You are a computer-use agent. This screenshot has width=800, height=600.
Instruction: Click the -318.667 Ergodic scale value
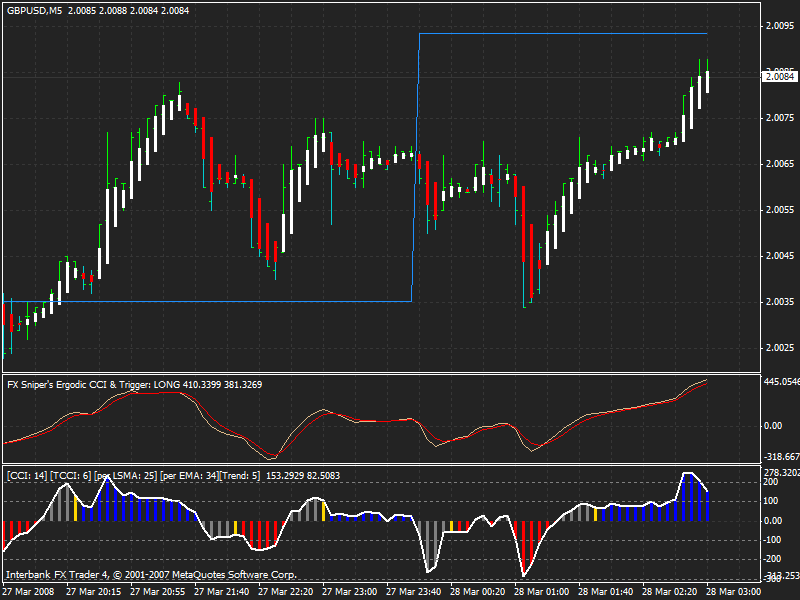pos(781,457)
